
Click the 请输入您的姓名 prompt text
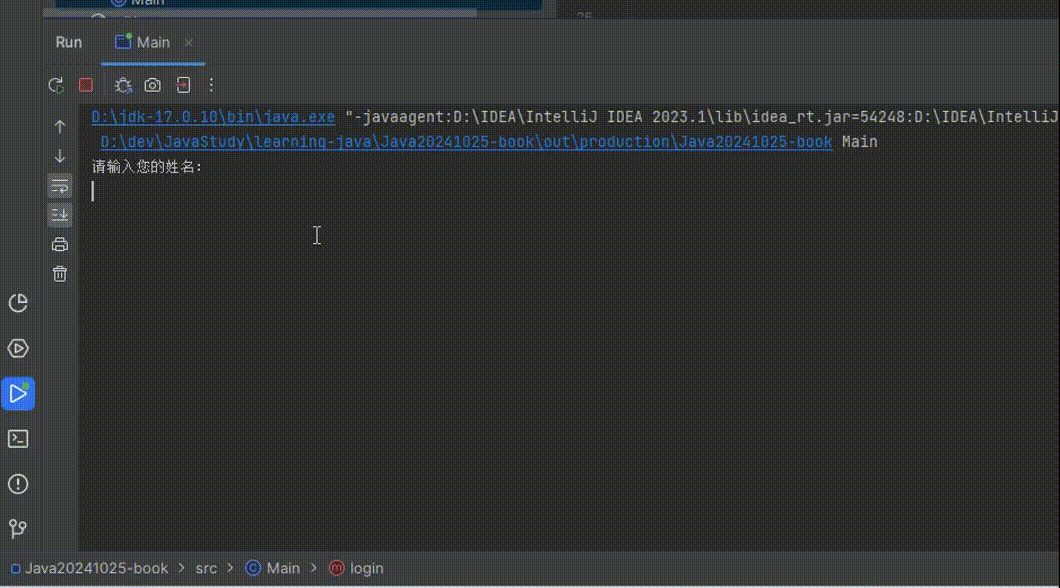pos(147,167)
